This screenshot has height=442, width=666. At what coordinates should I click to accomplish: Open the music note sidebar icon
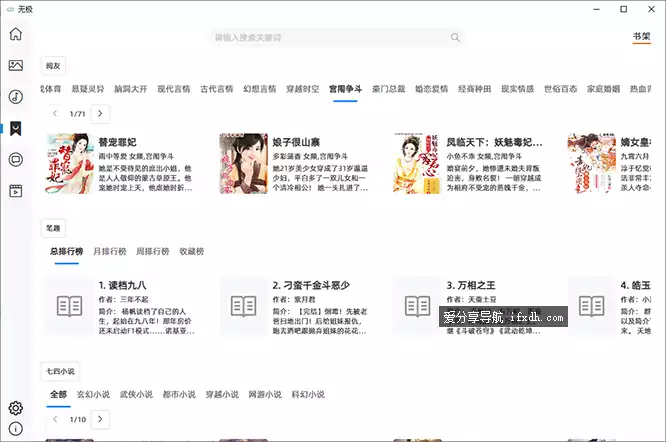(16, 97)
